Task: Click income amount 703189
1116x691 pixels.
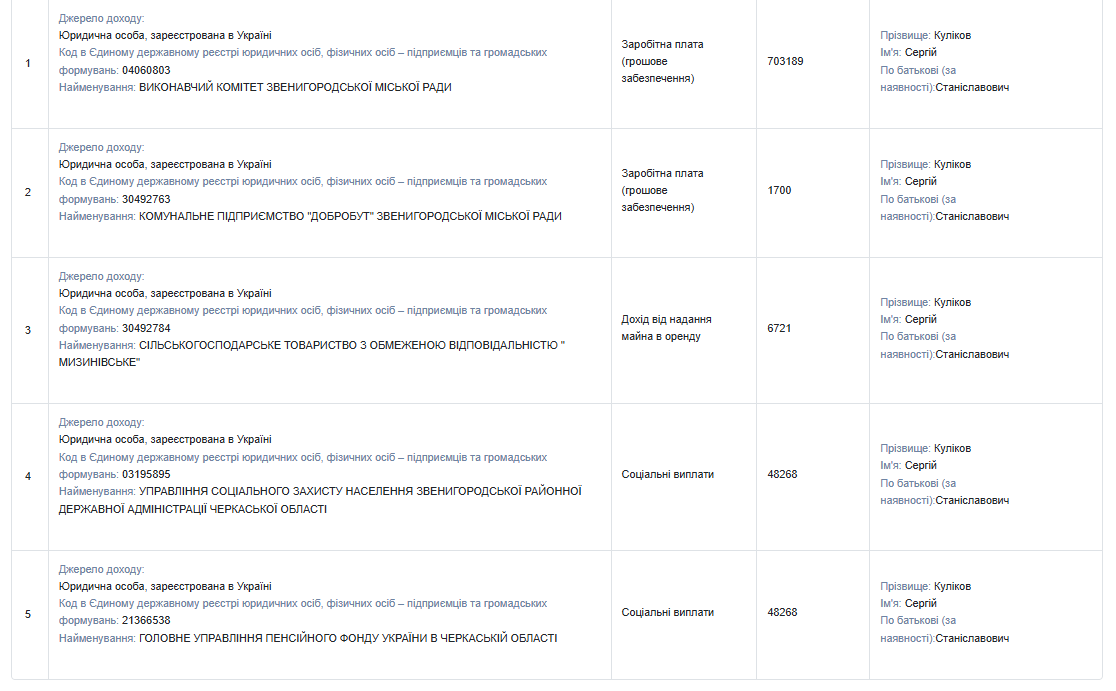Action: click(785, 61)
